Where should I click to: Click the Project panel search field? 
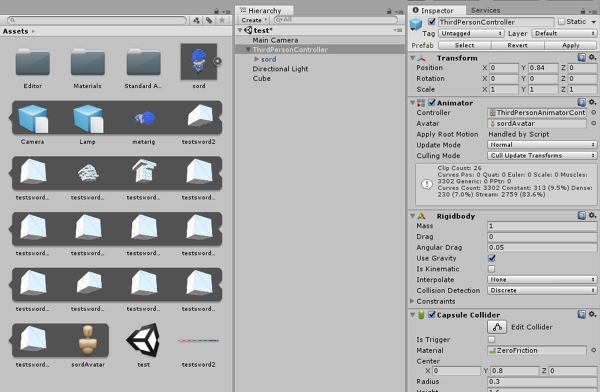pyautogui.click(x=97, y=20)
